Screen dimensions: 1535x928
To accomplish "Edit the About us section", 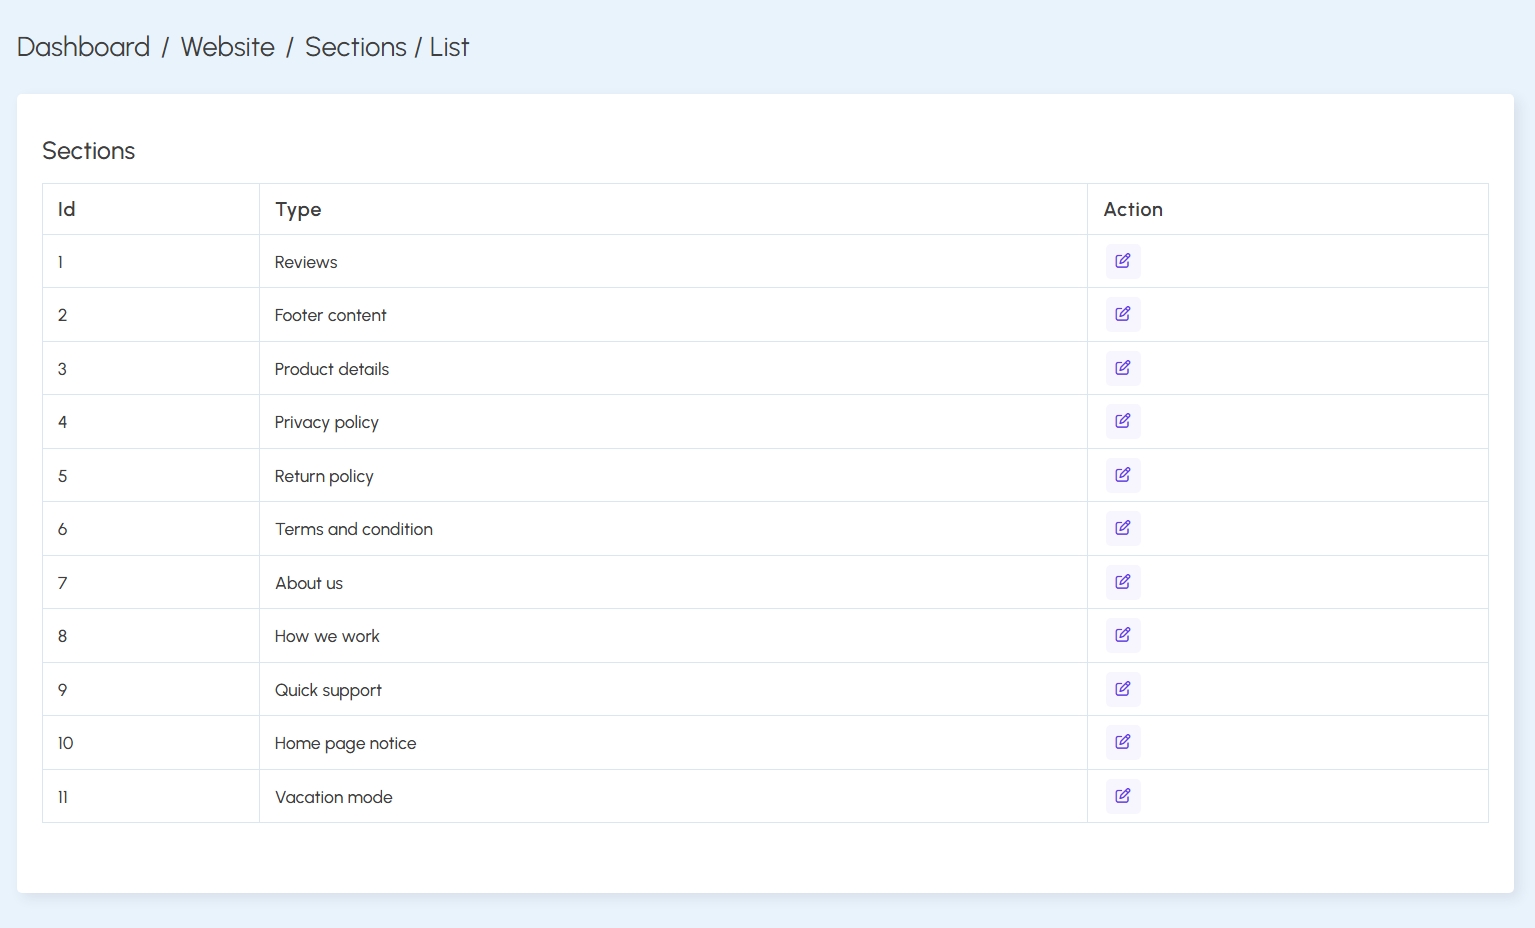I will 1123,582.
